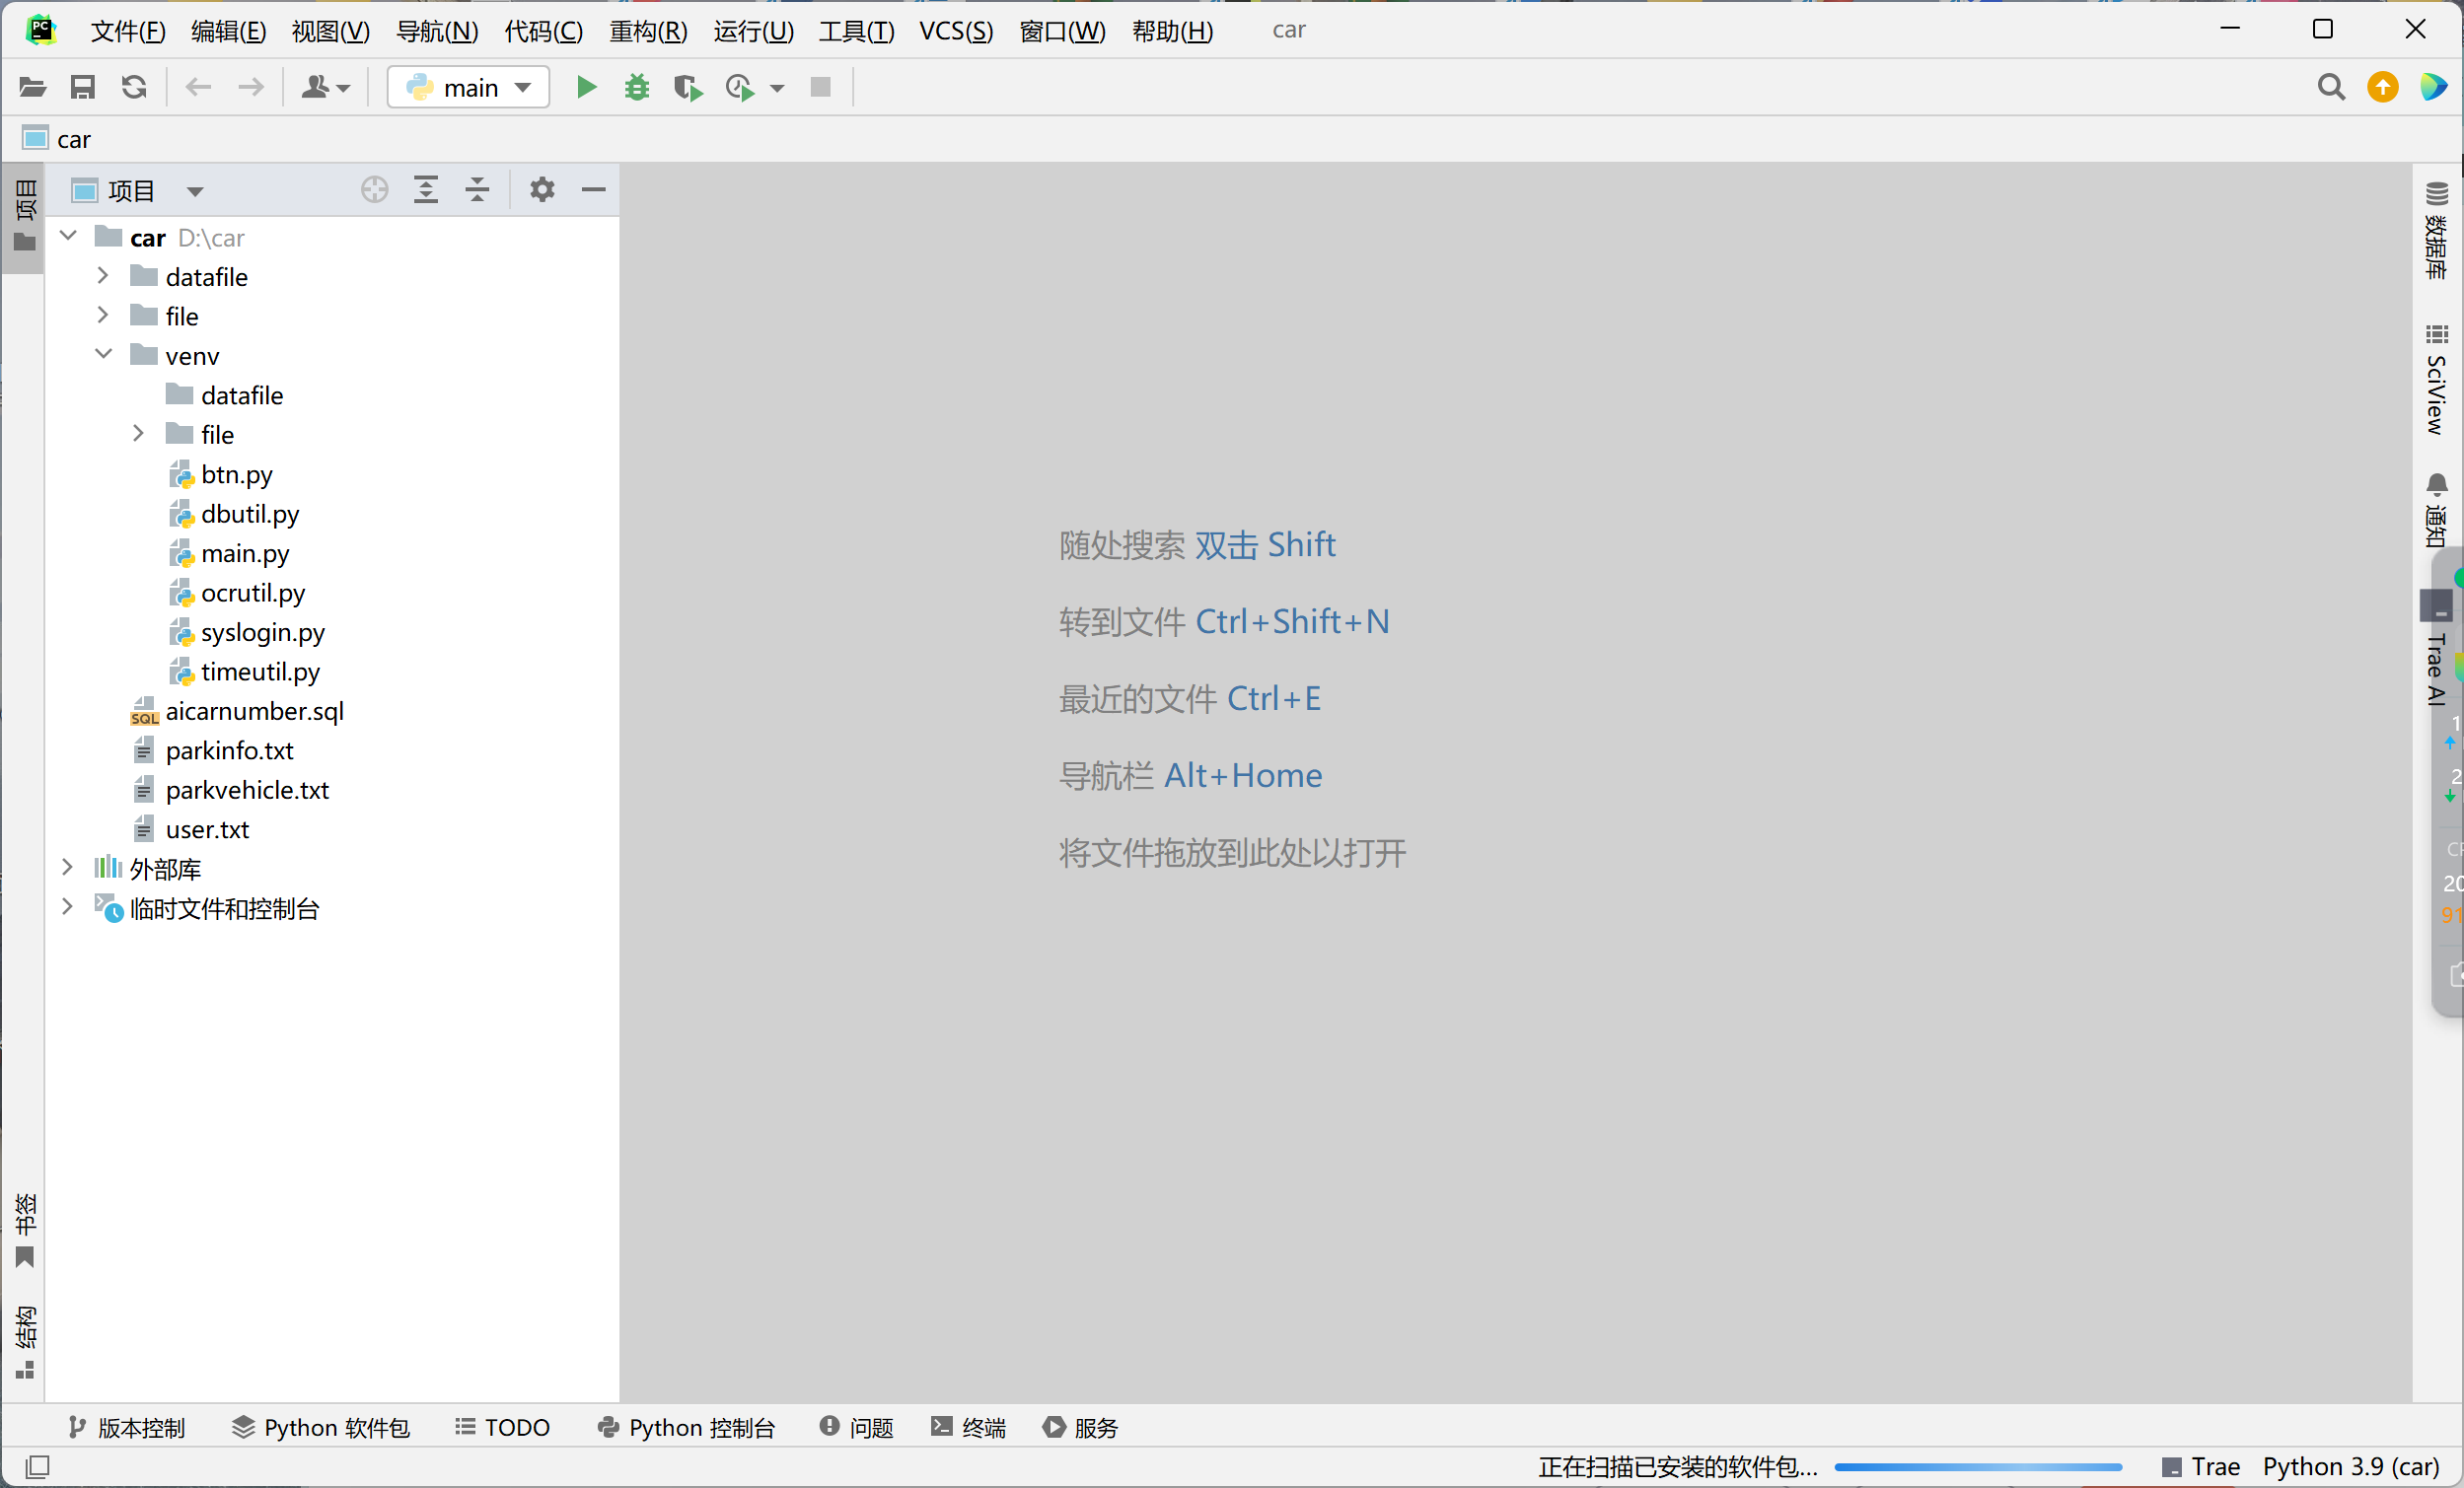The width and height of the screenshot is (2464, 1488).
Task: Start debugging with the bug icon
Action: (636, 88)
